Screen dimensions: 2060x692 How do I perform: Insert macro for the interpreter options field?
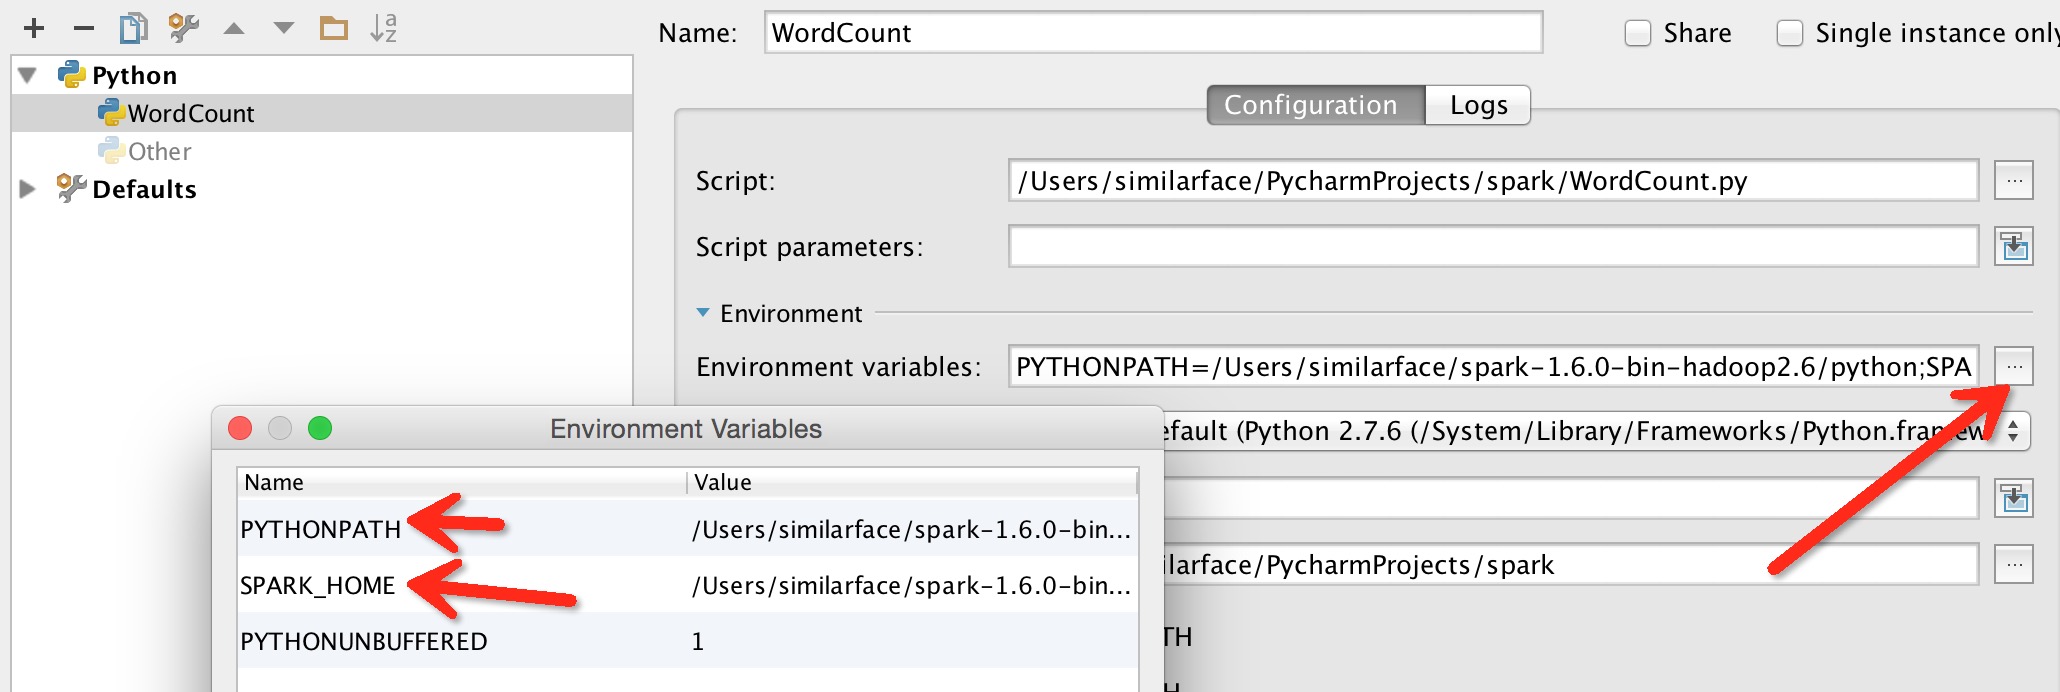click(2014, 498)
